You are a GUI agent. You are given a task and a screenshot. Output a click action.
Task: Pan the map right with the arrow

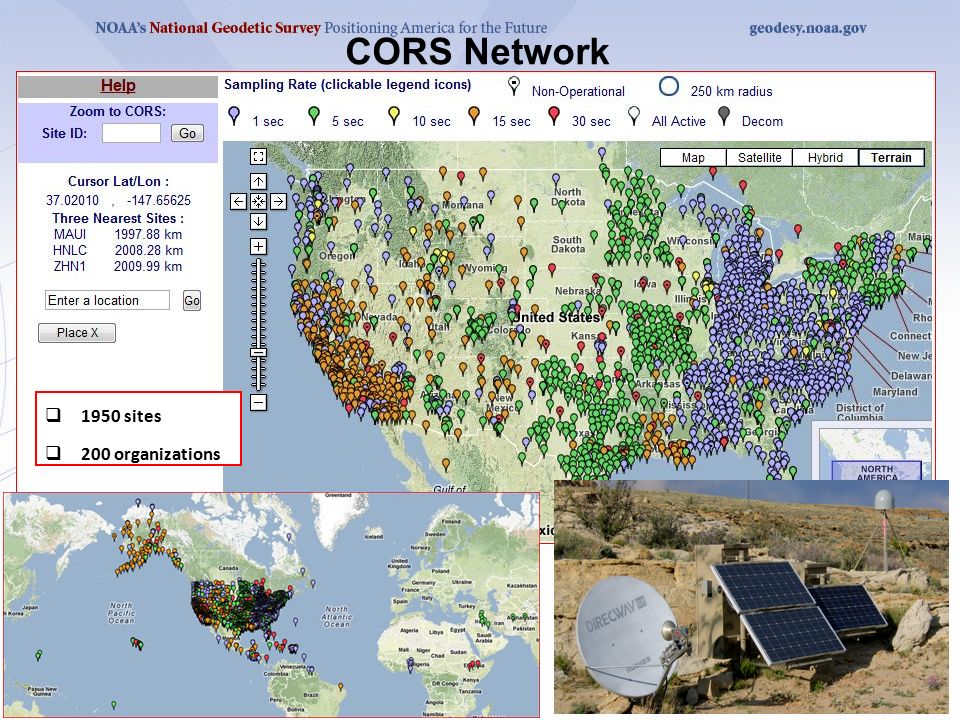pos(278,201)
